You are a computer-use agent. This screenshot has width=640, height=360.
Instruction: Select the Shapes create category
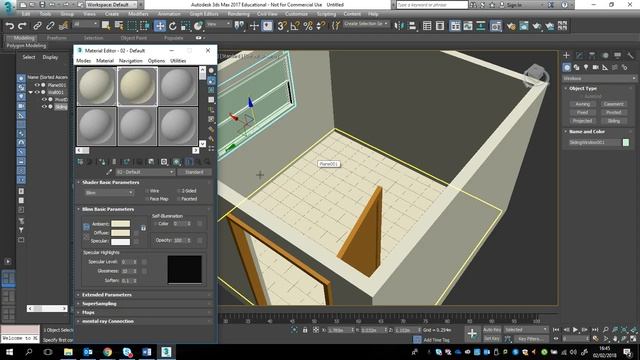576,67
